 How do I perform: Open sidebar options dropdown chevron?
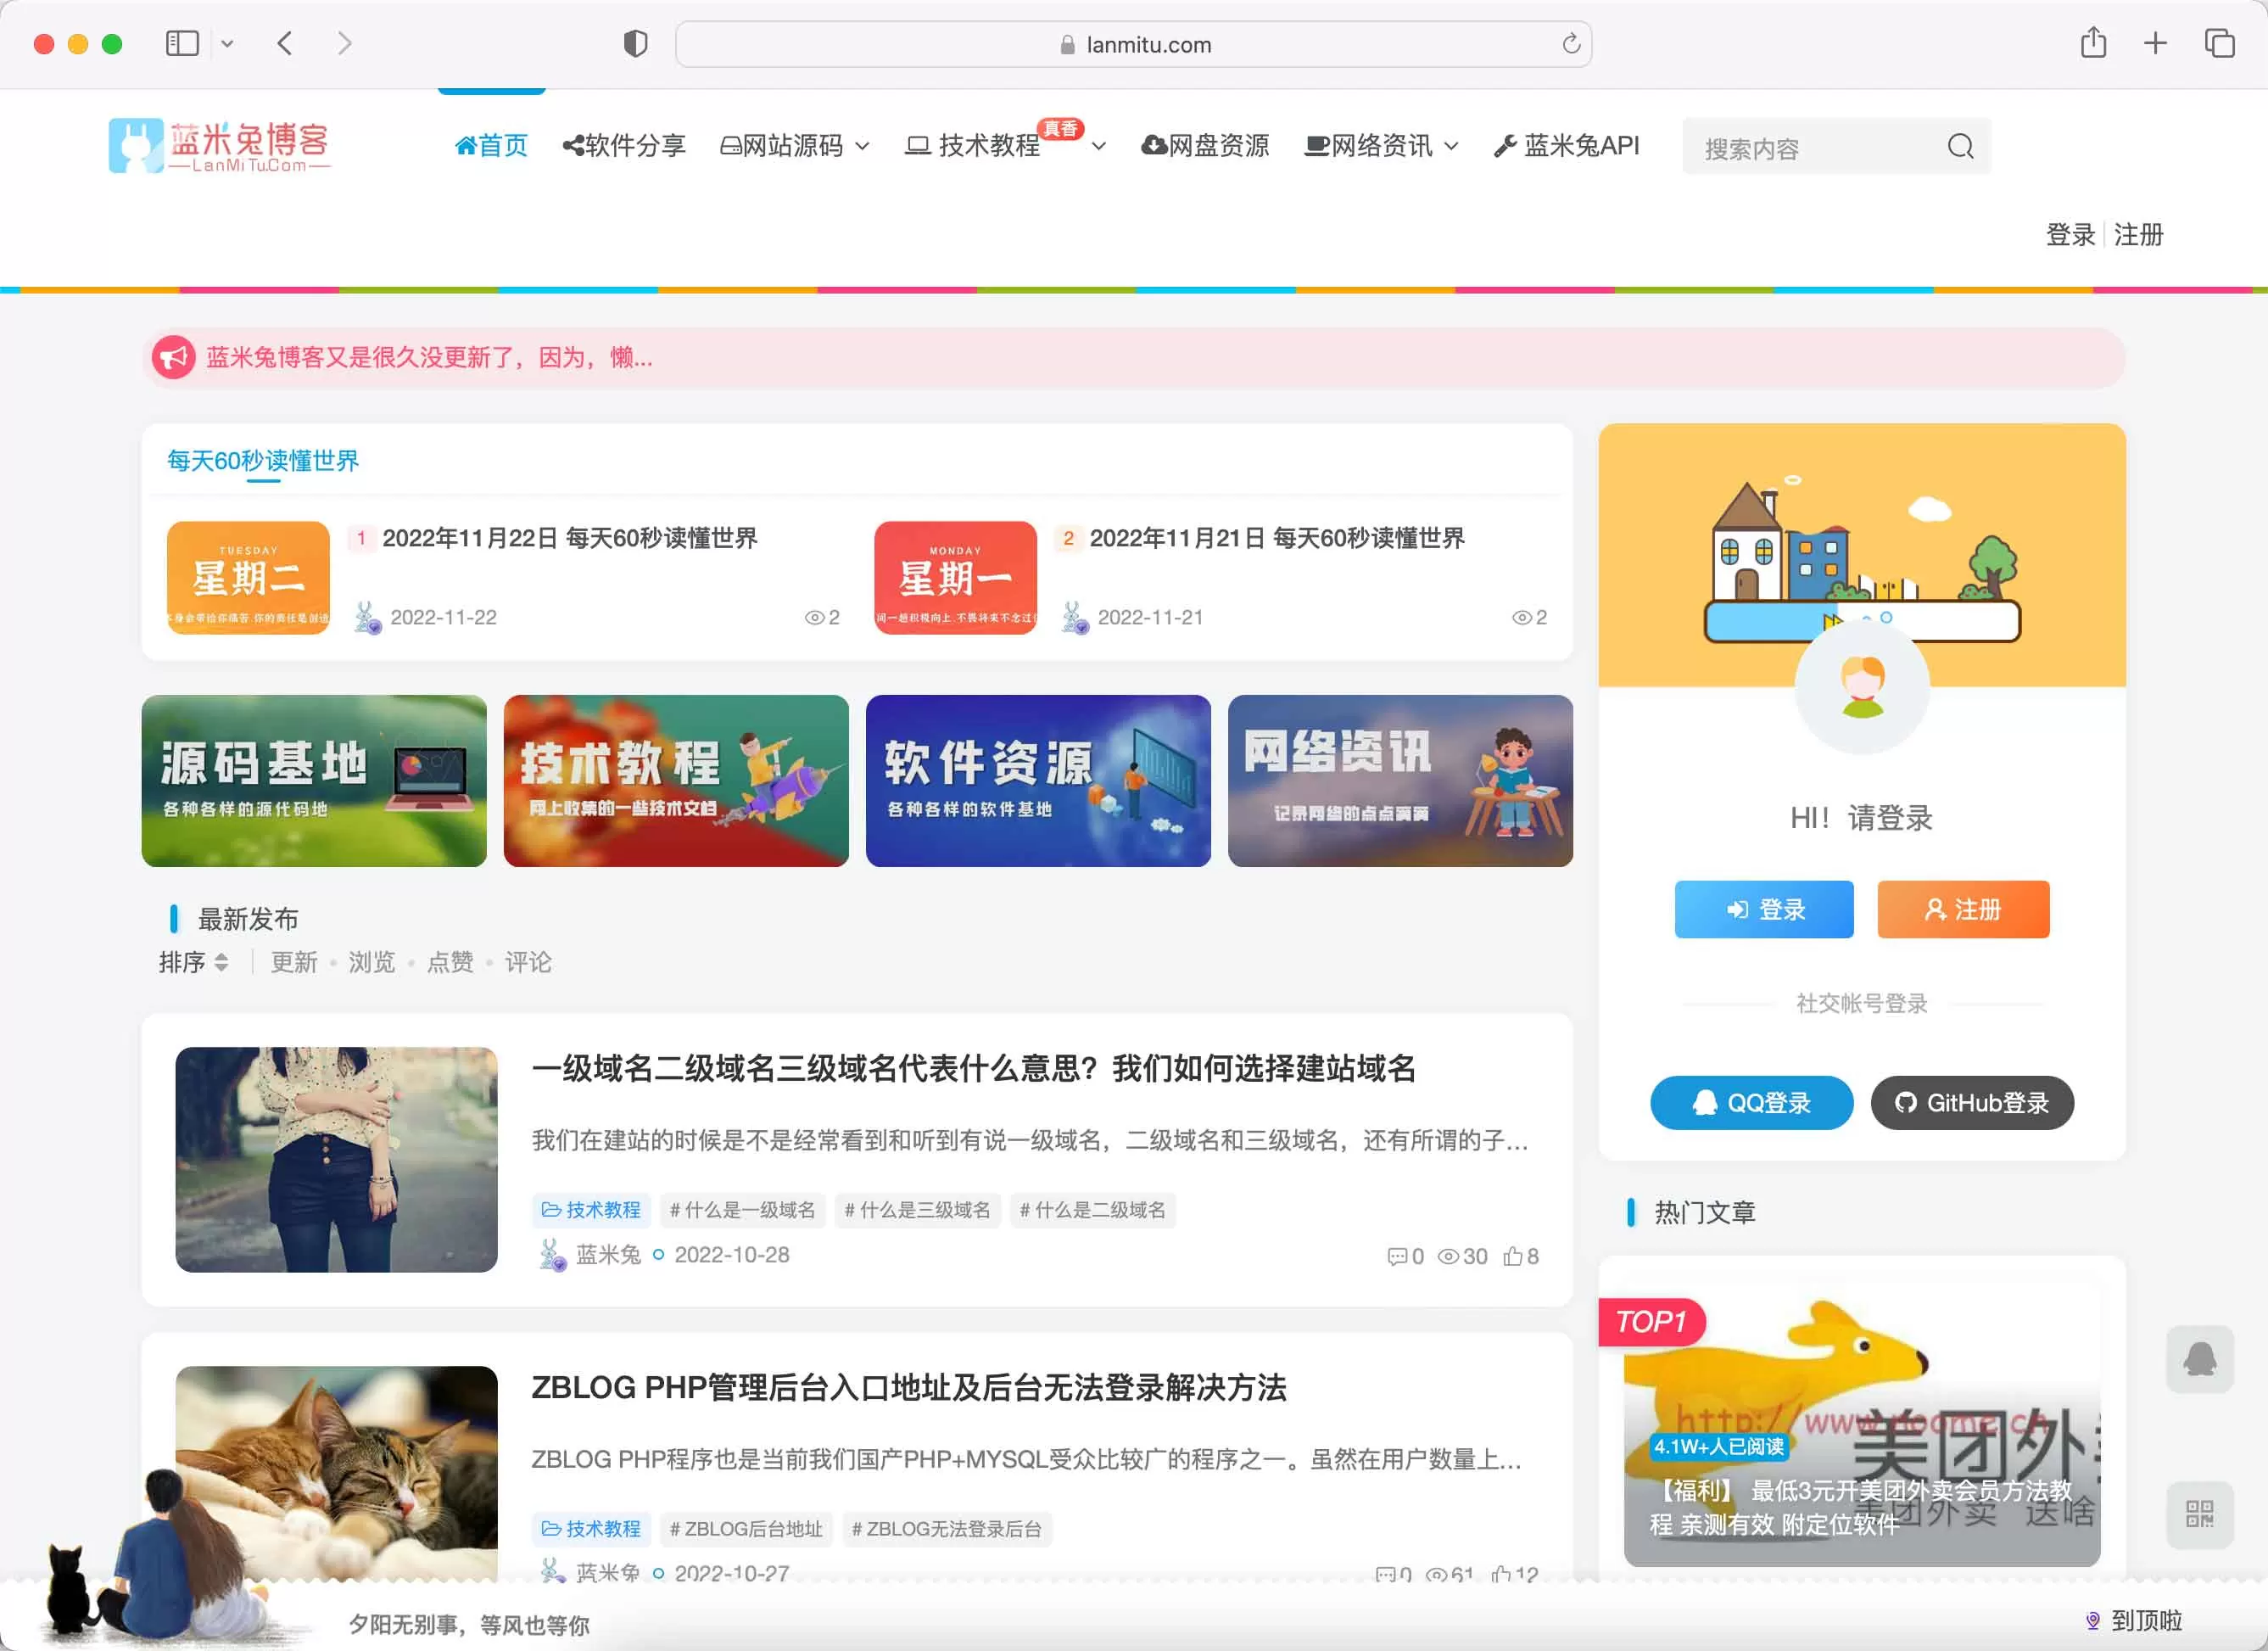(227, 44)
